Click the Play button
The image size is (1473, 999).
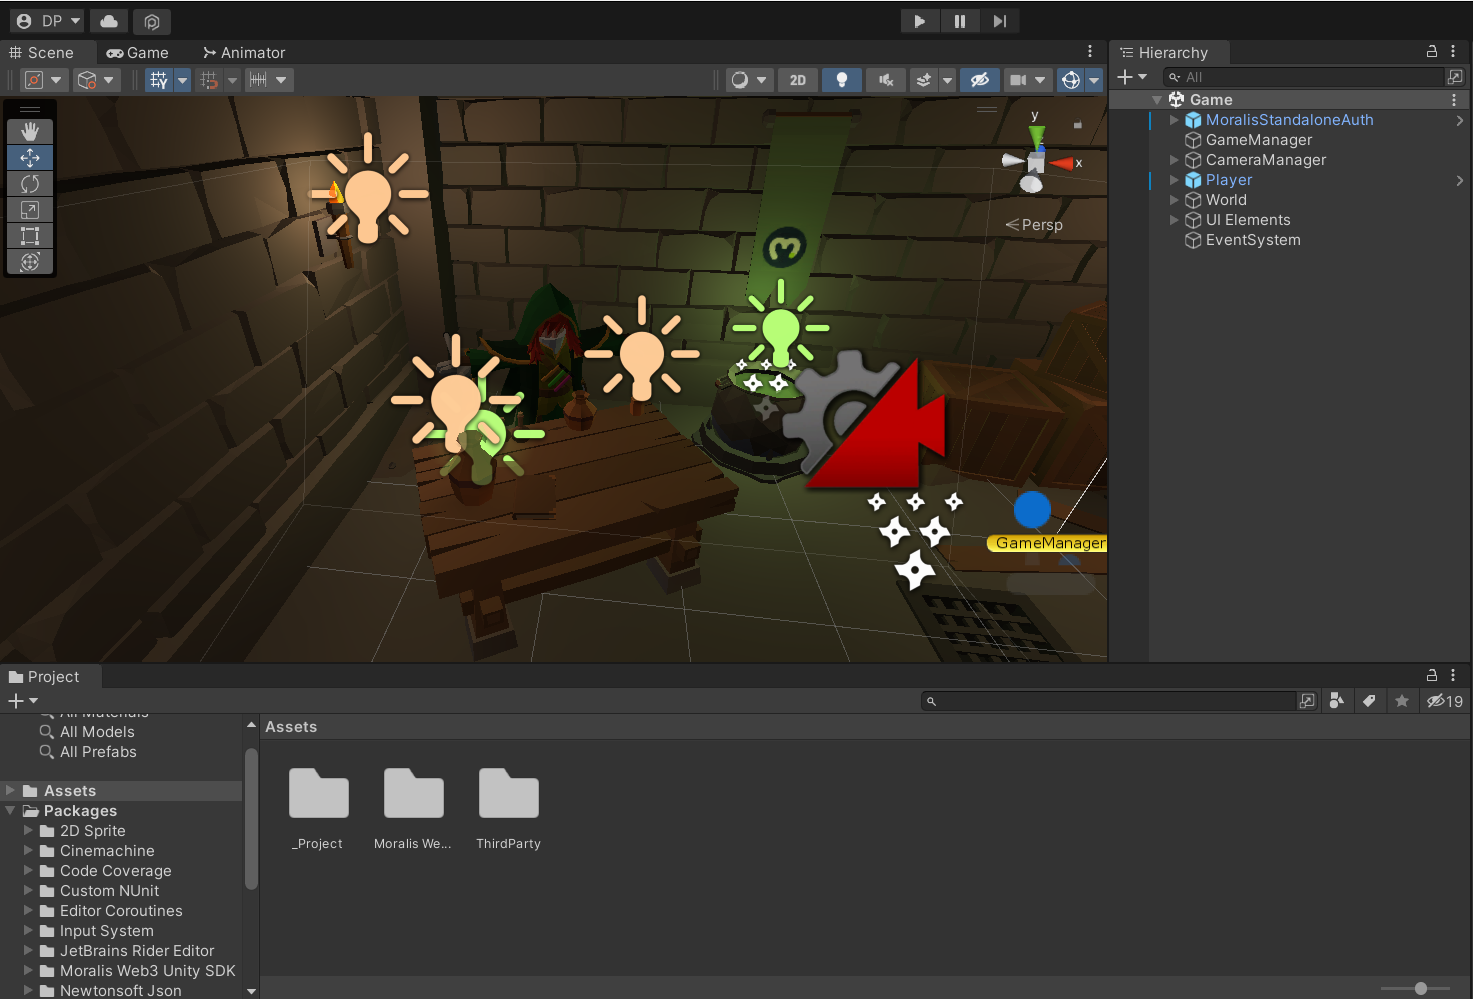click(x=920, y=21)
